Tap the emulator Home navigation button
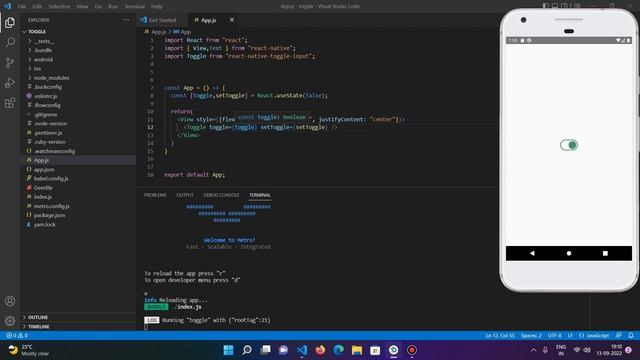Image resolution: width=640 pixels, height=360 pixels. coord(569,253)
